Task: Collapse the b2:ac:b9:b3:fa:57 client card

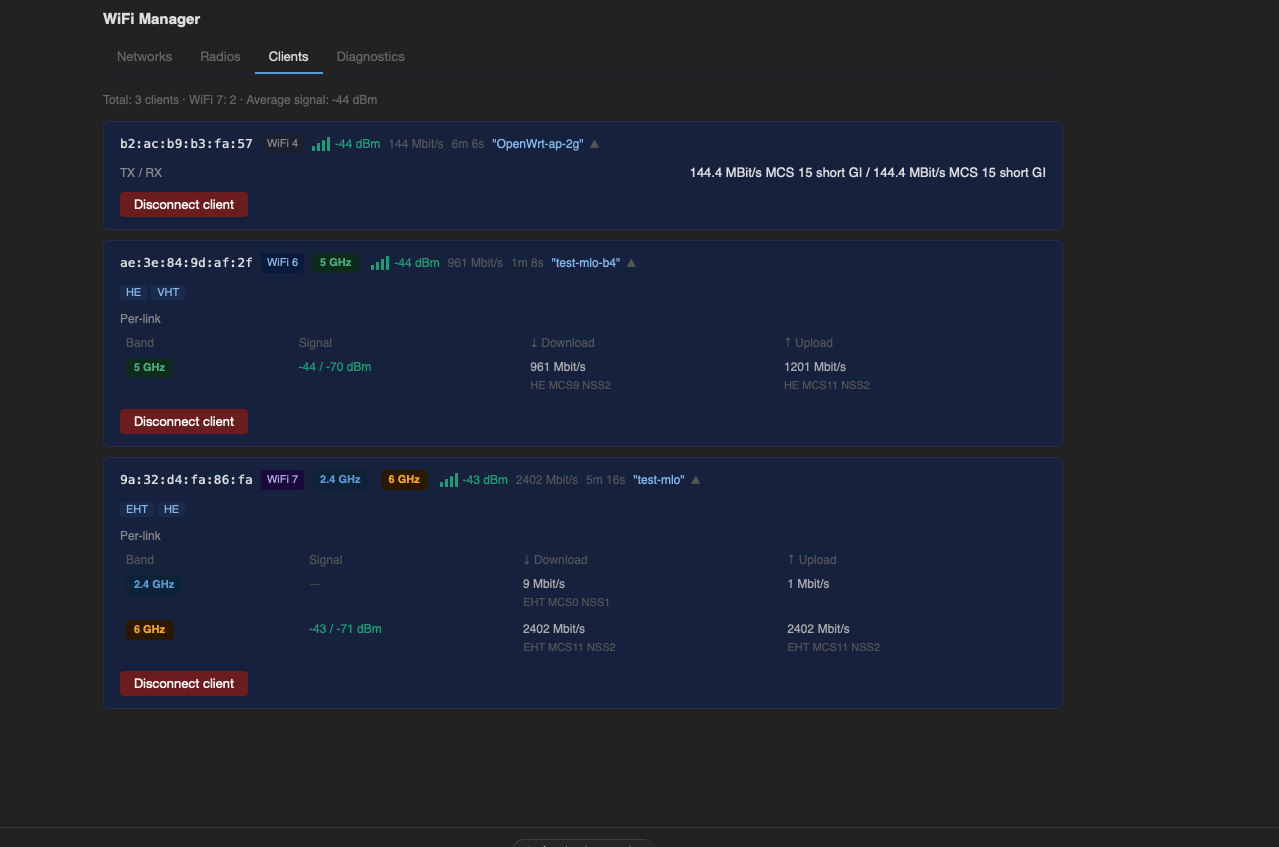Action: coord(595,144)
